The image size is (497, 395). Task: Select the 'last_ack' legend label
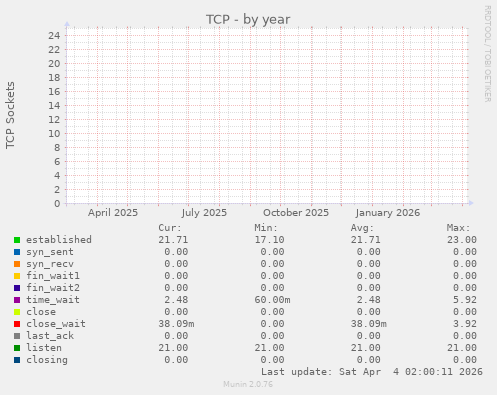(x=50, y=336)
